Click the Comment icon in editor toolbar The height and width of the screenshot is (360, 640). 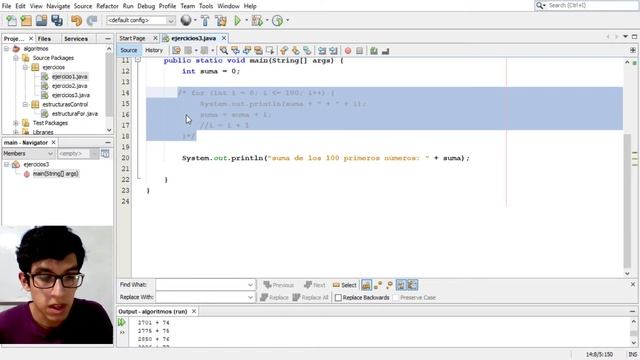[x=373, y=51]
